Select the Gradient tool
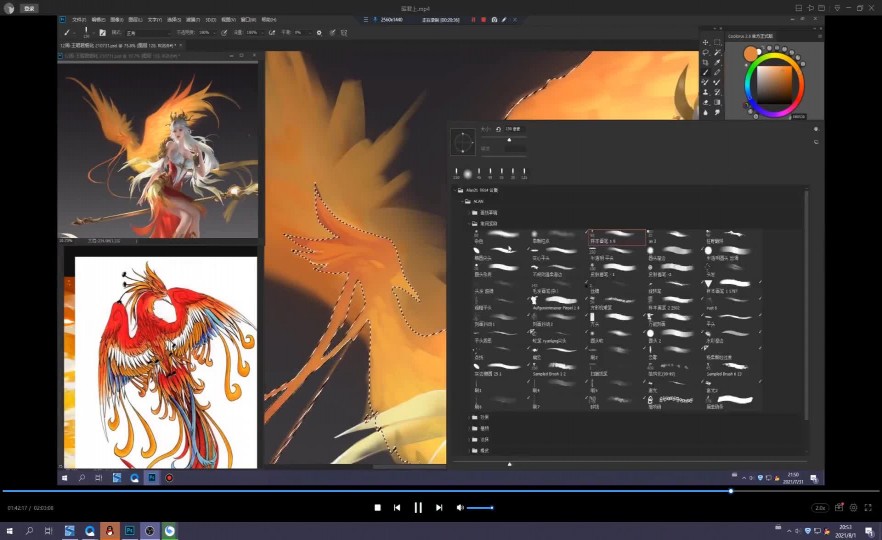This screenshot has height=540, width=882. pos(717,102)
